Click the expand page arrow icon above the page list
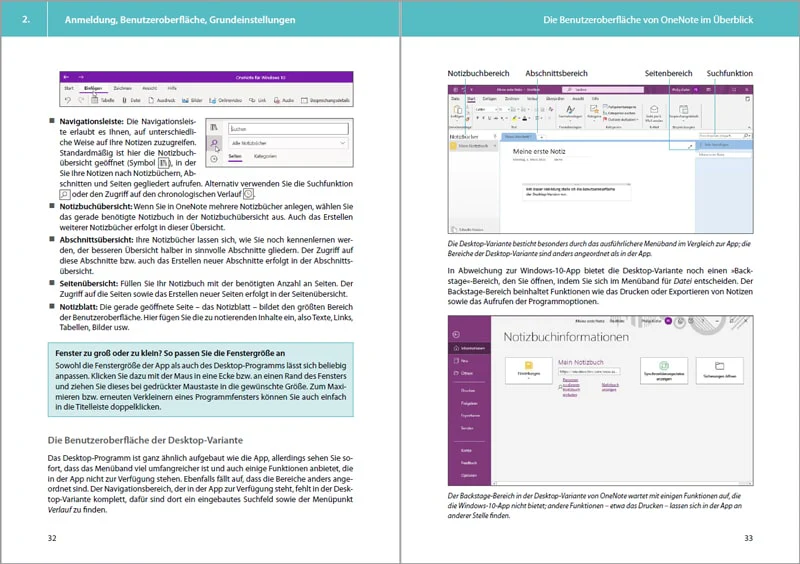800x564 pixels. point(690,146)
